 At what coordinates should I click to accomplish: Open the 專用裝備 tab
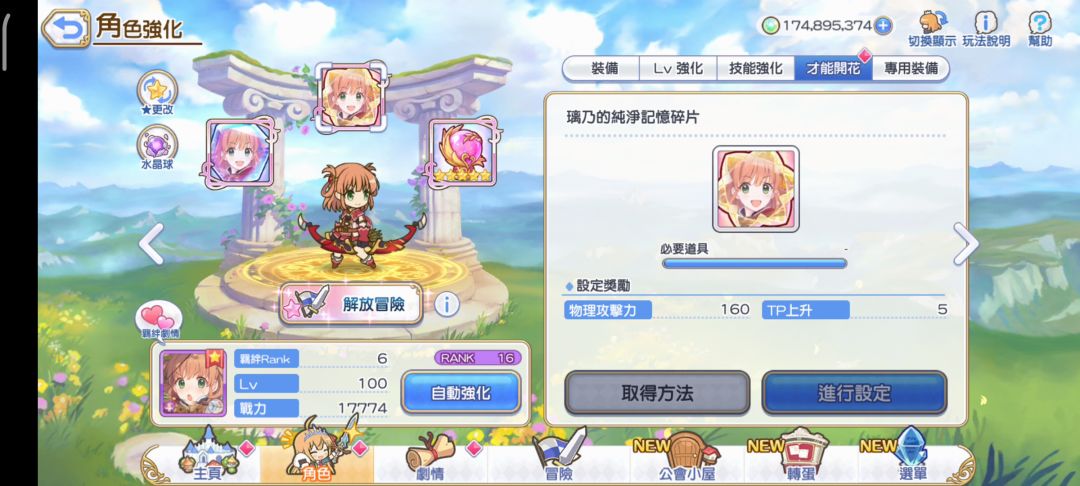click(x=911, y=69)
